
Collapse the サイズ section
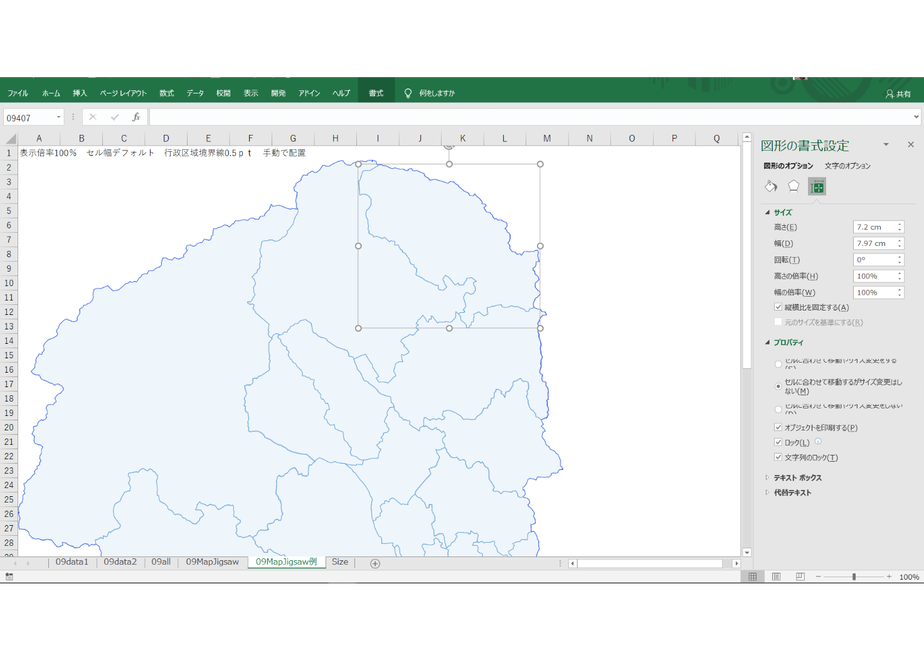tap(767, 213)
